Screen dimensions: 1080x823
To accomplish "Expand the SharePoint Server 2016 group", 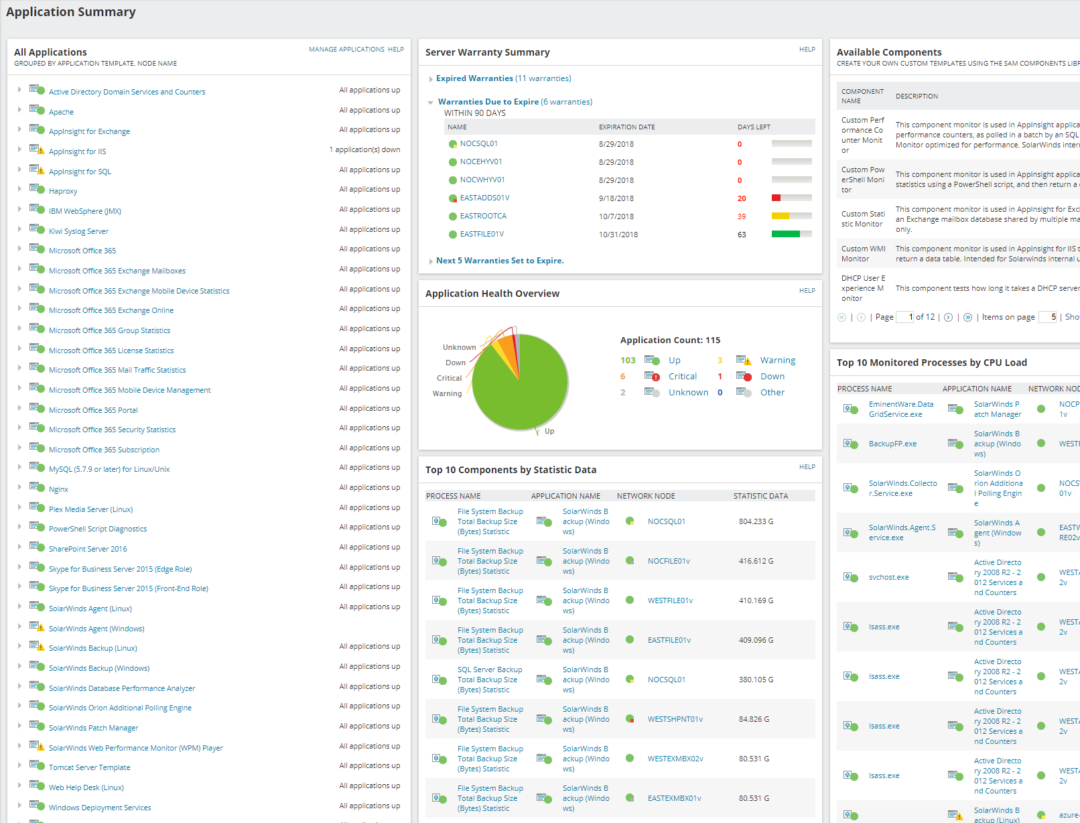I will [x=19, y=548].
